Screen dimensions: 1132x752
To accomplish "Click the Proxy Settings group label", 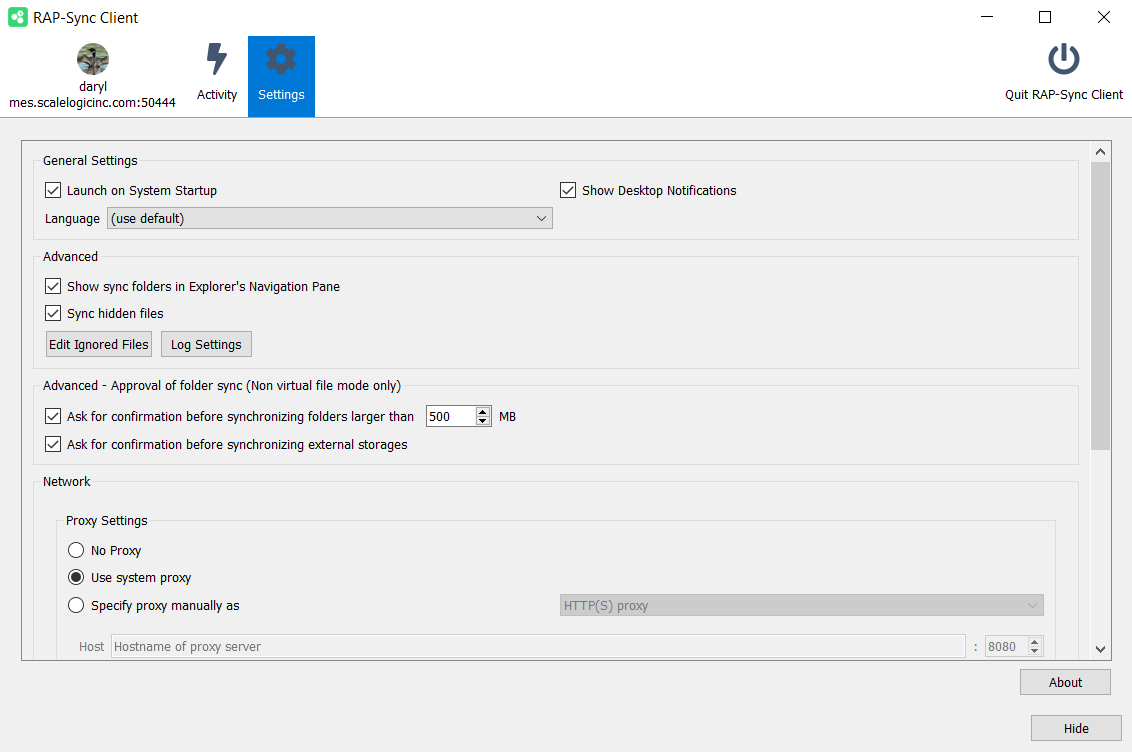I will coord(107,520).
